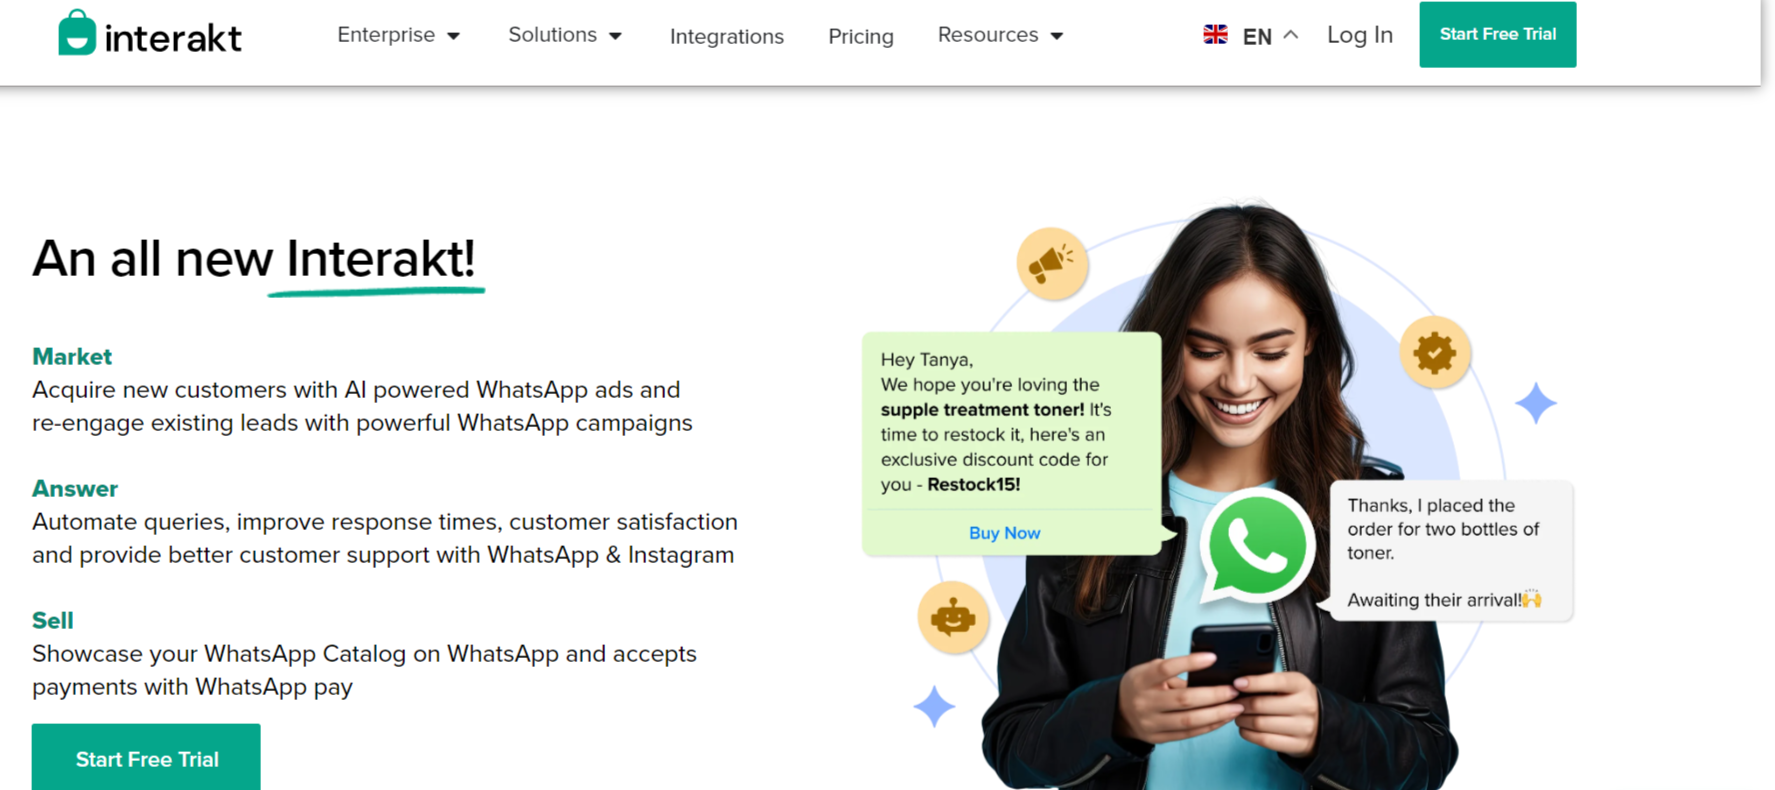Open the Pricing menu item
The height and width of the screenshot is (790, 1775).
point(861,37)
